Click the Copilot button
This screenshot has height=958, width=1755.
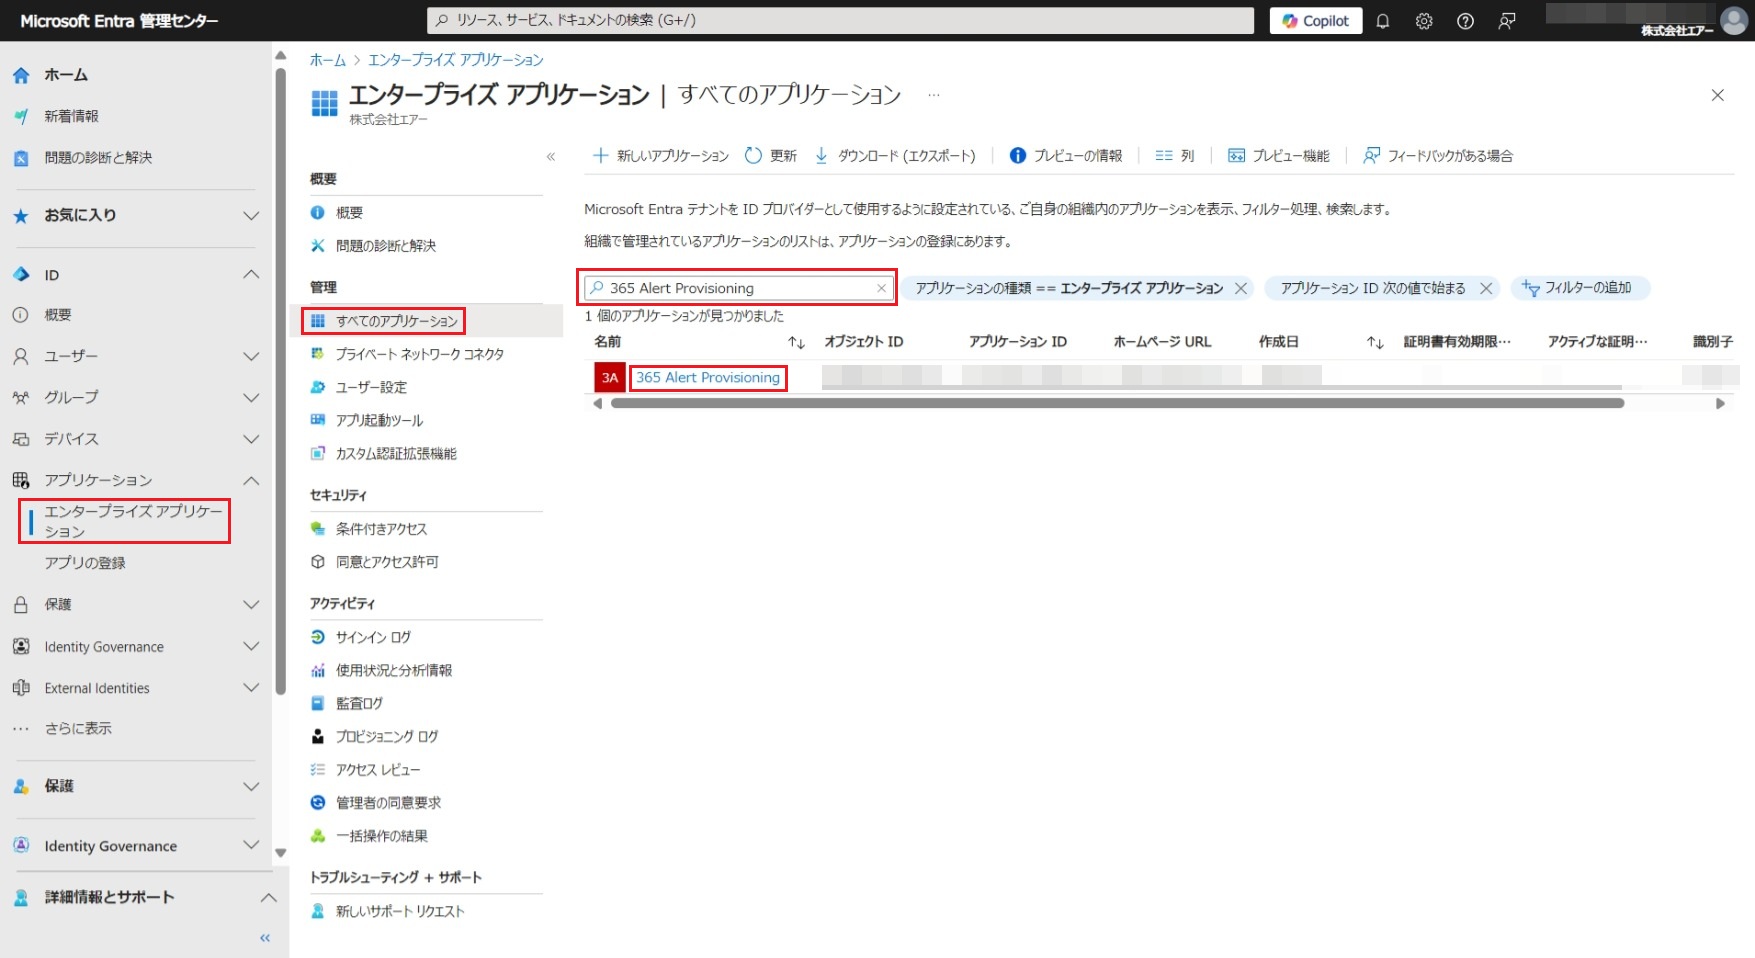pyautogui.click(x=1315, y=21)
